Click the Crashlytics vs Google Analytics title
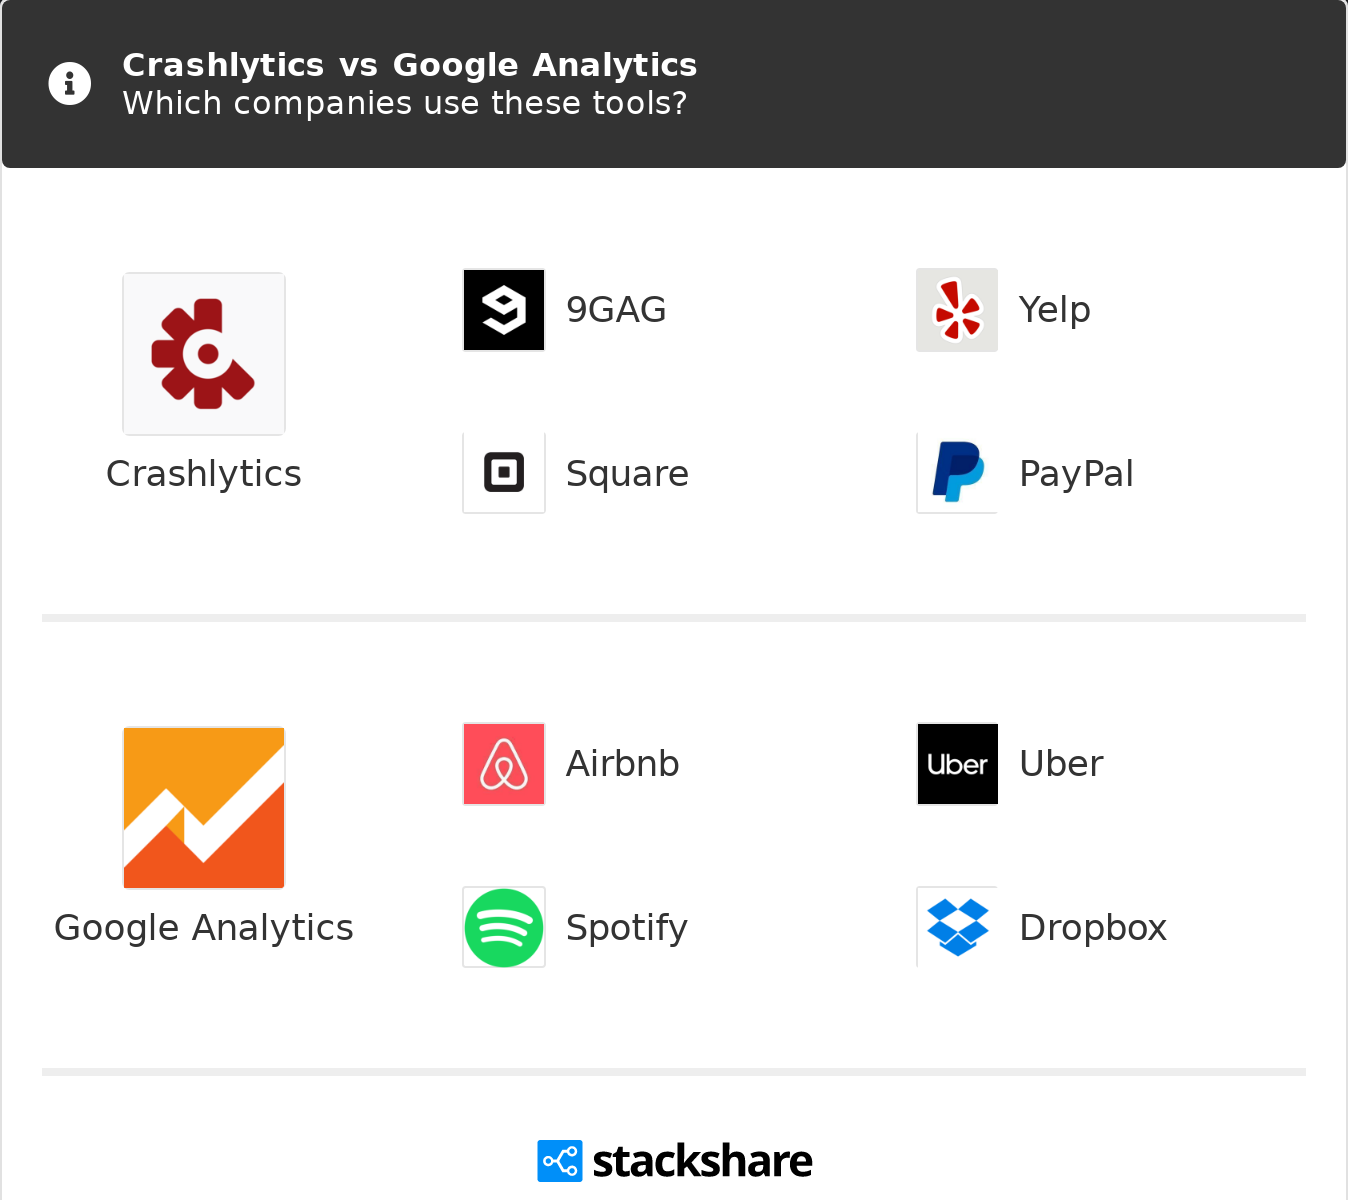Screen dimensions: 1348x1200 (x=410, y=65)
